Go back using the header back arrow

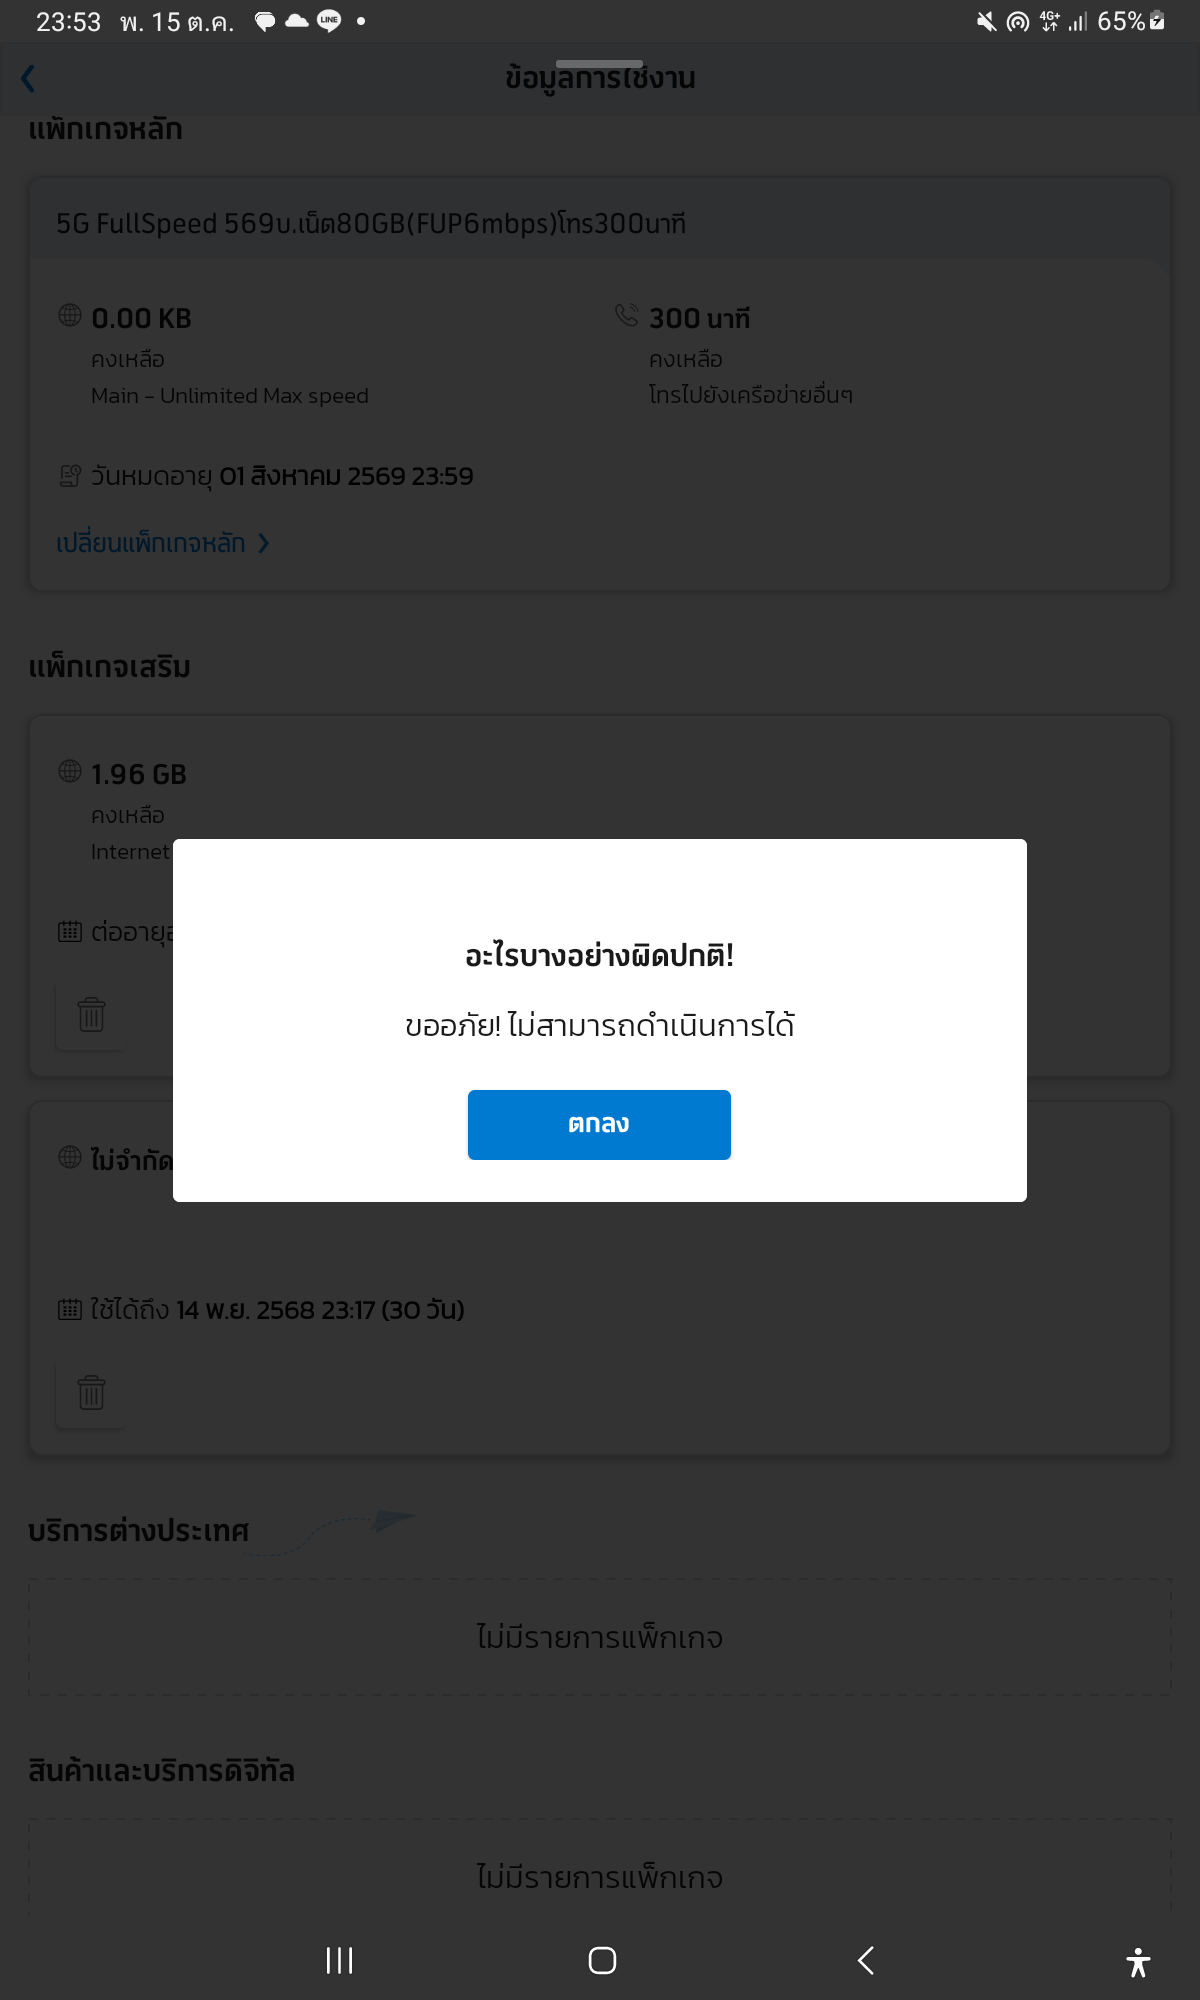pos(28,78)
